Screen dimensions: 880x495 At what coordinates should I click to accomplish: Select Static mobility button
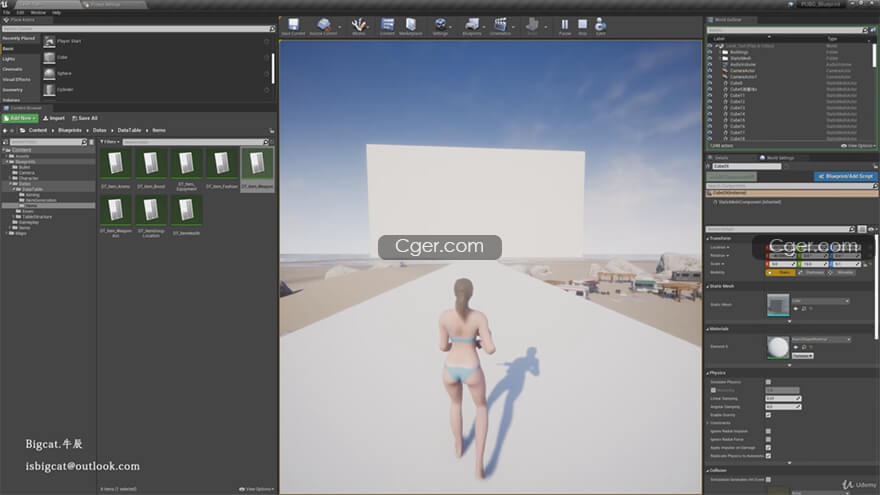coord(780,272)
